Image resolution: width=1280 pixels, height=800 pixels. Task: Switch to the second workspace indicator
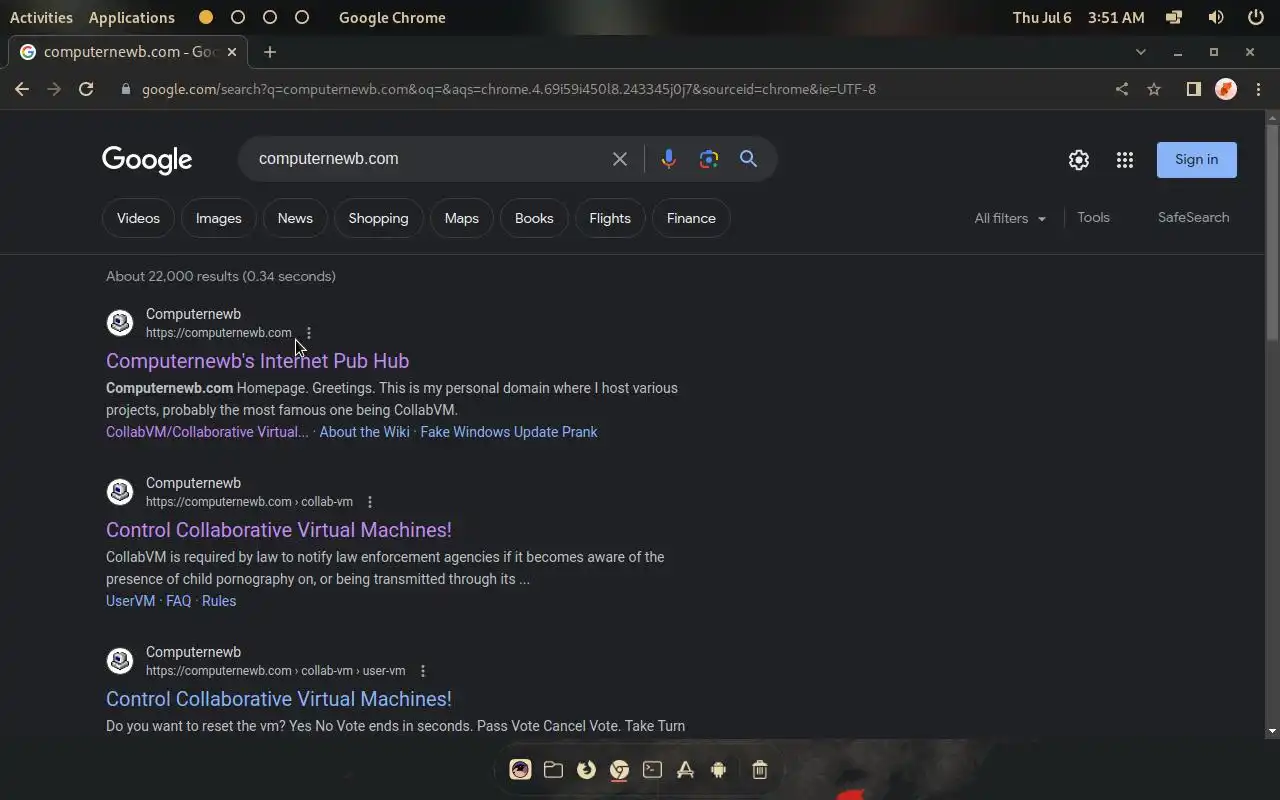(238, 17)
